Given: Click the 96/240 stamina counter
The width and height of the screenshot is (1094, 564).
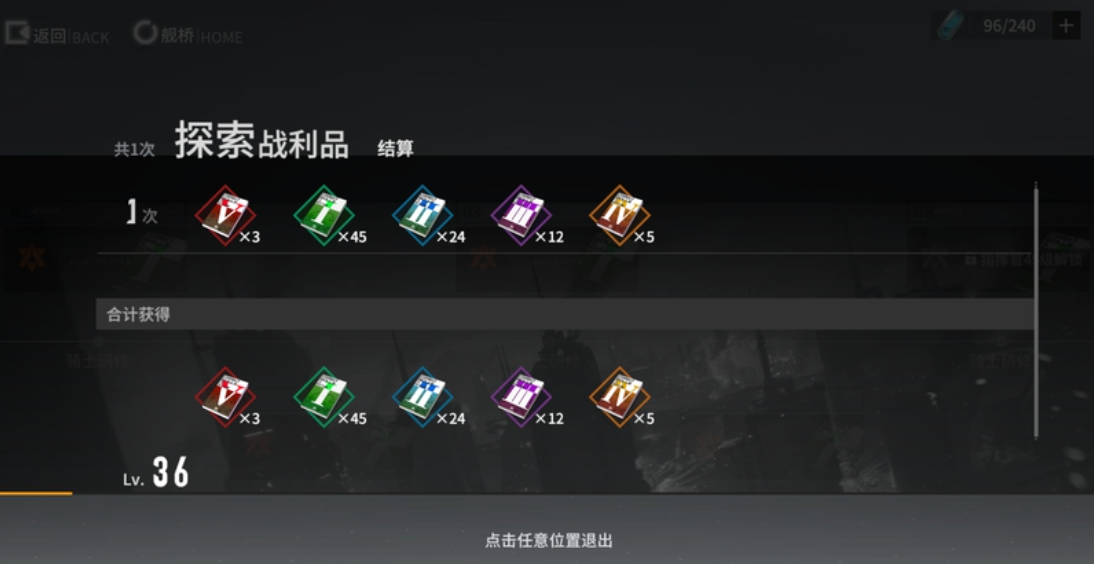Looking at the screenshot, I should tap(1009, 27).
